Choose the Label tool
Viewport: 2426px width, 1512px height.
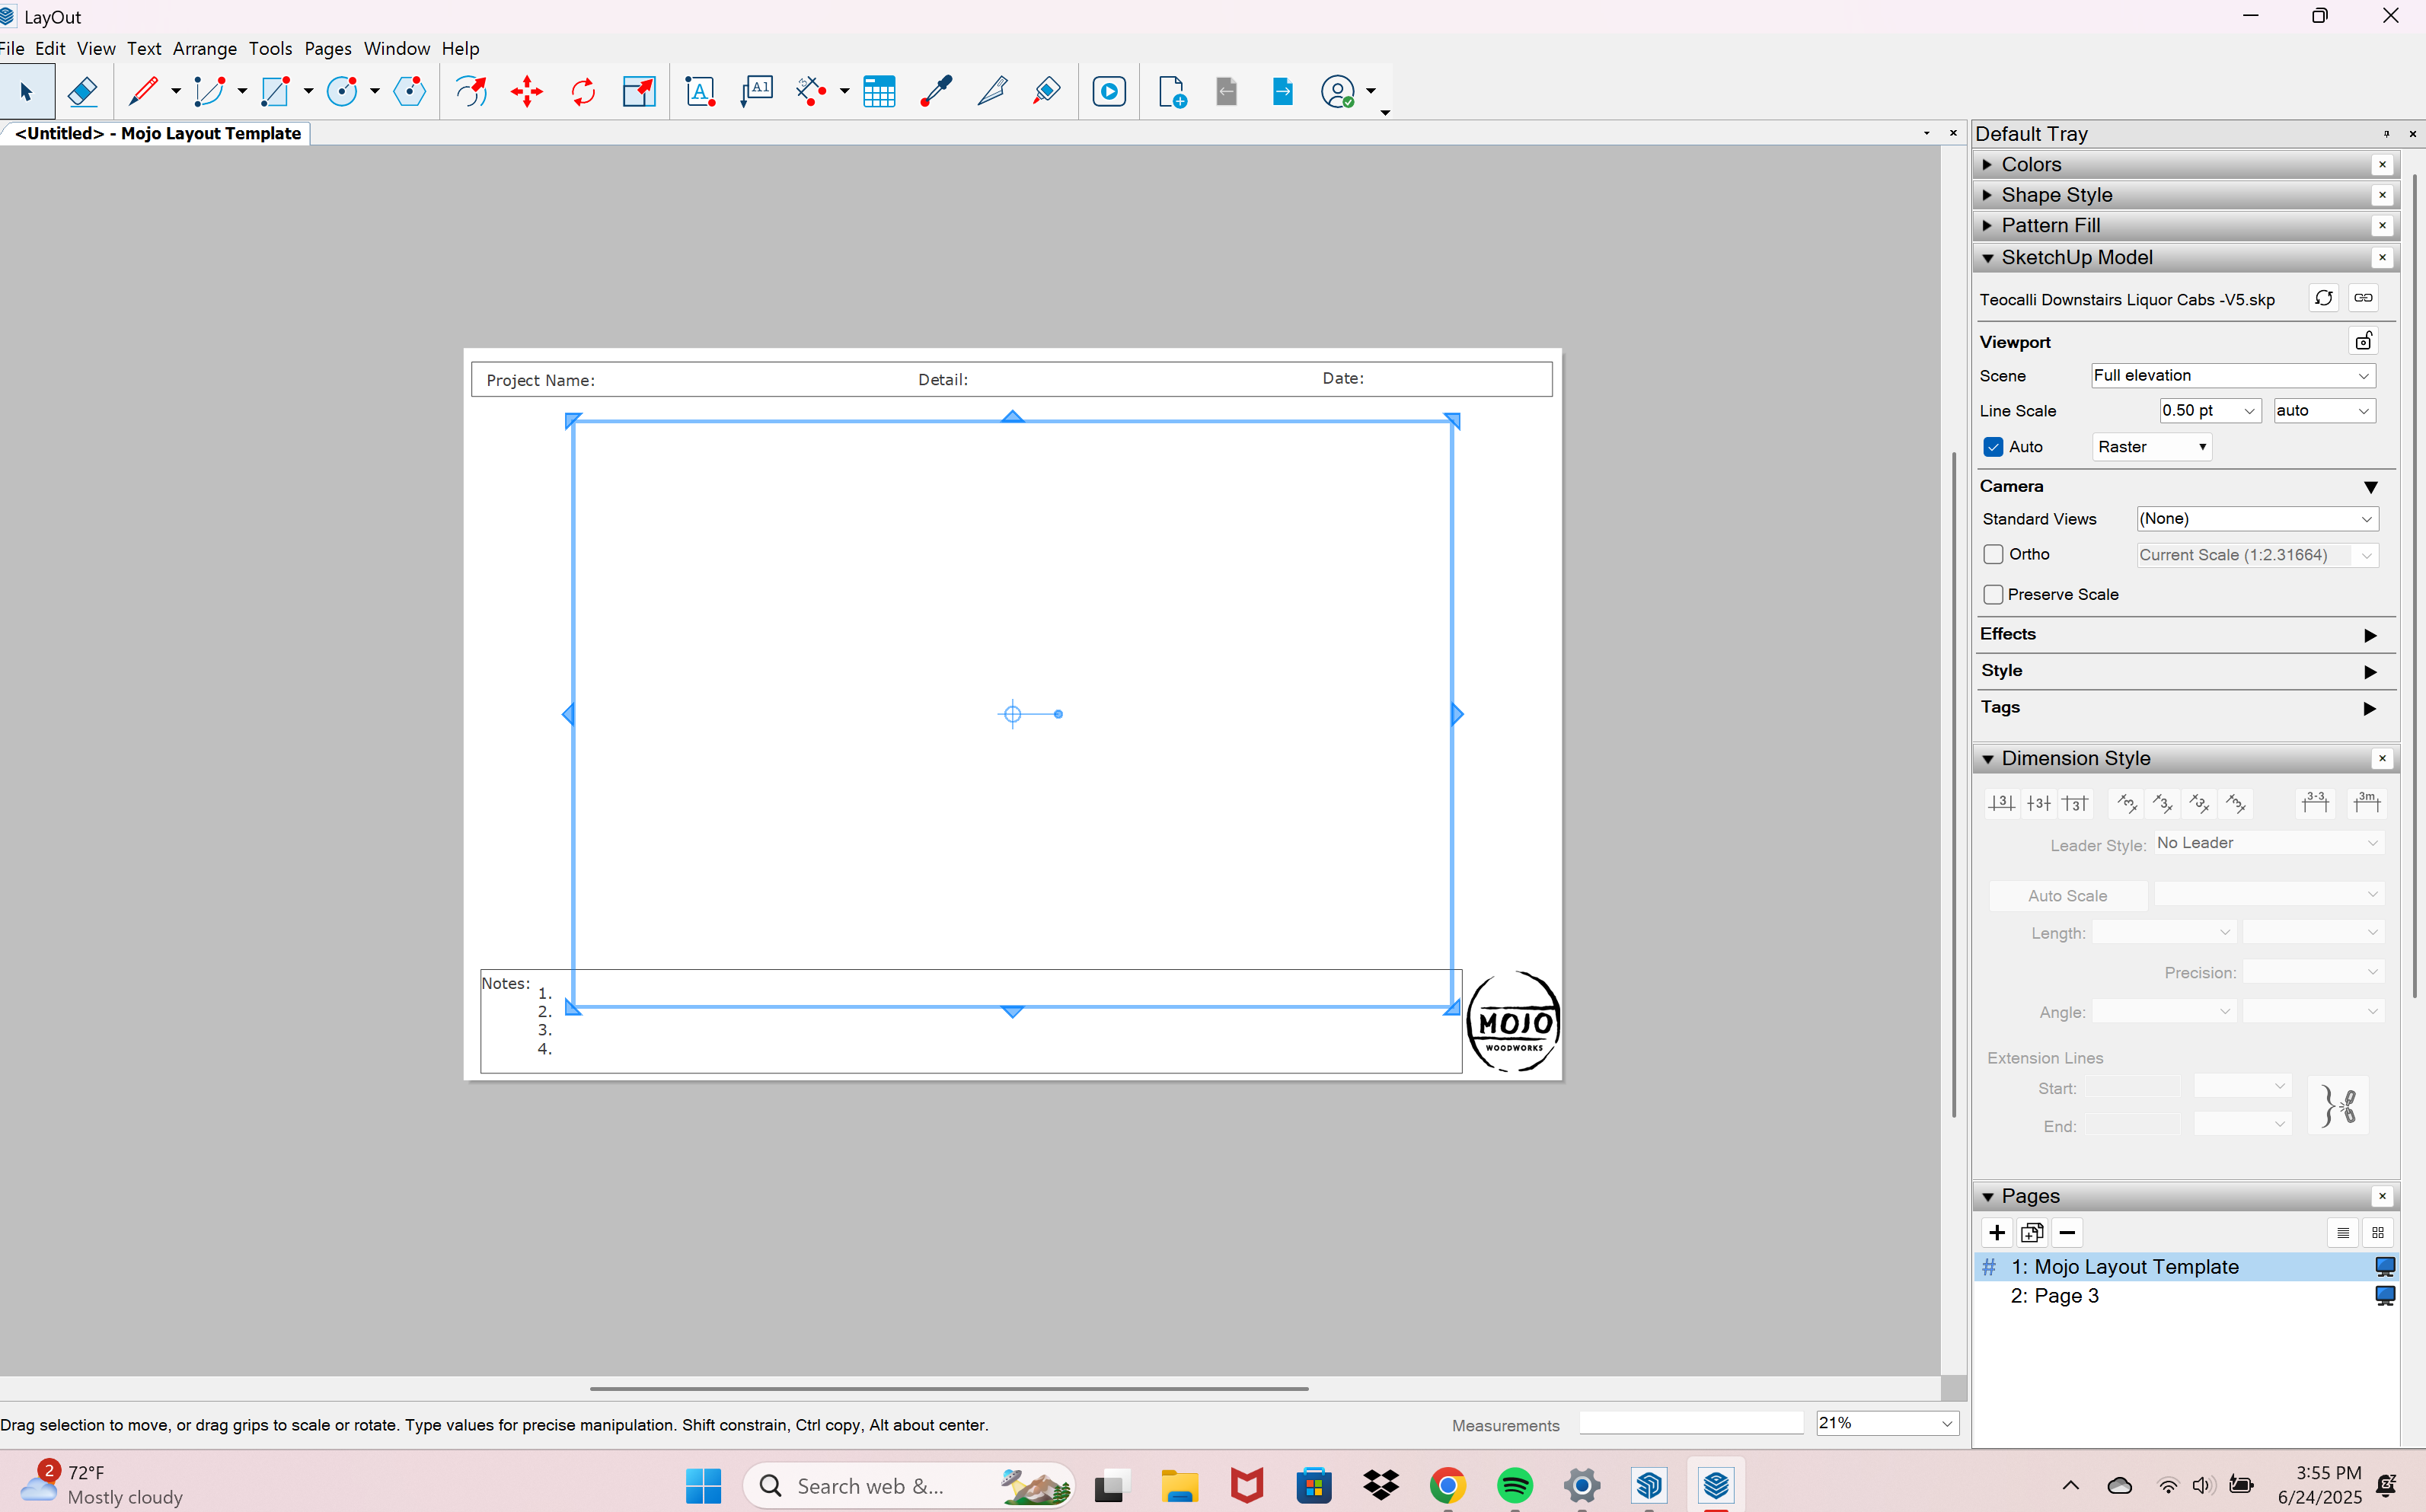757,92
